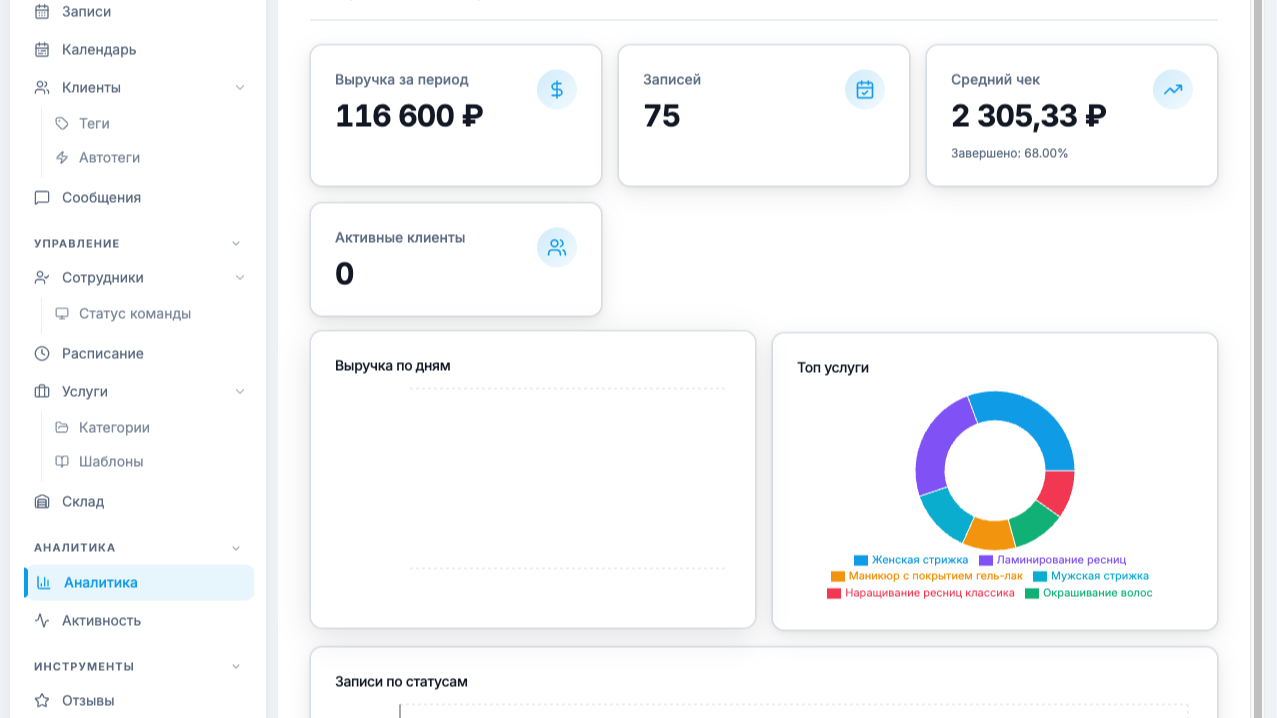The height and width of the screenshot is (718, 1277).
Task: Click the message bubble icon for Сообщения
Action: [x=42, y=197]
